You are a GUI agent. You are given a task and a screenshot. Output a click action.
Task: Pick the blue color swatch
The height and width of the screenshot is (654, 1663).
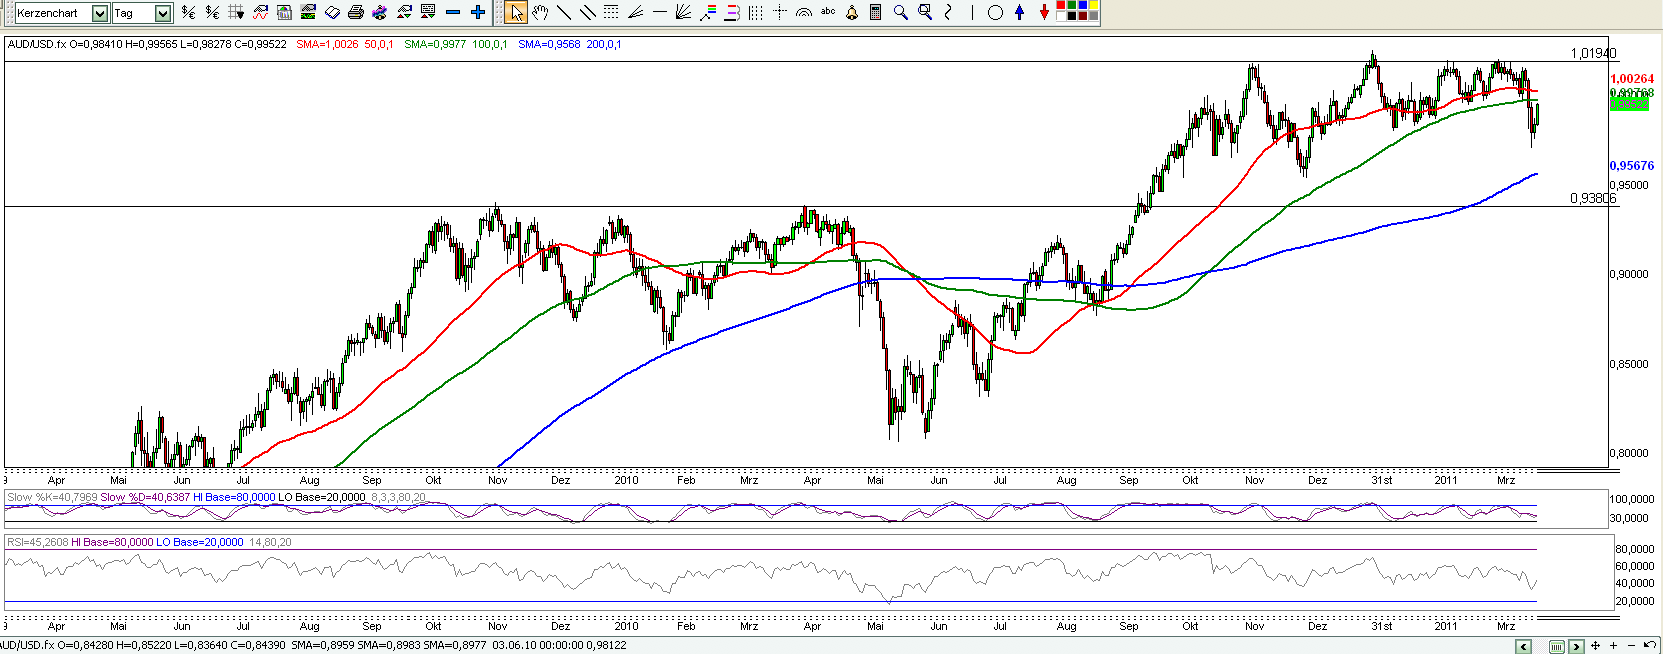click(1083, 5)
